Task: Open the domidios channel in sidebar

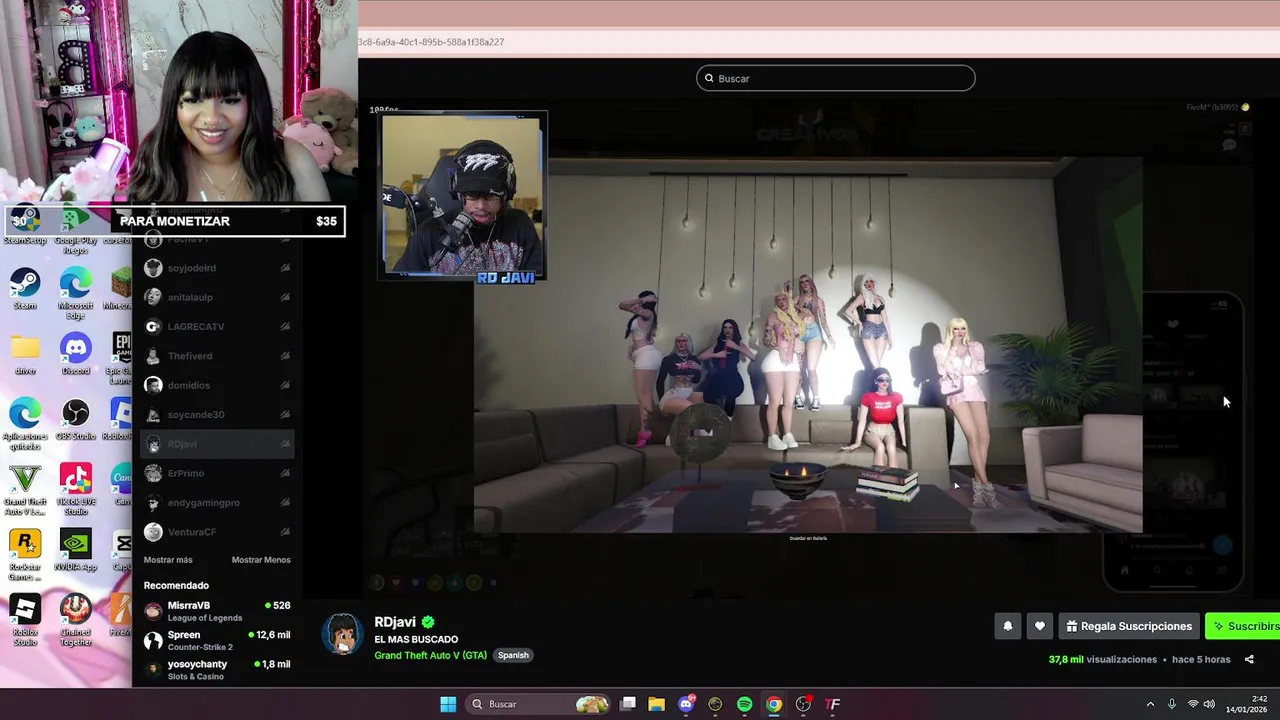Action: pos(218,385)
